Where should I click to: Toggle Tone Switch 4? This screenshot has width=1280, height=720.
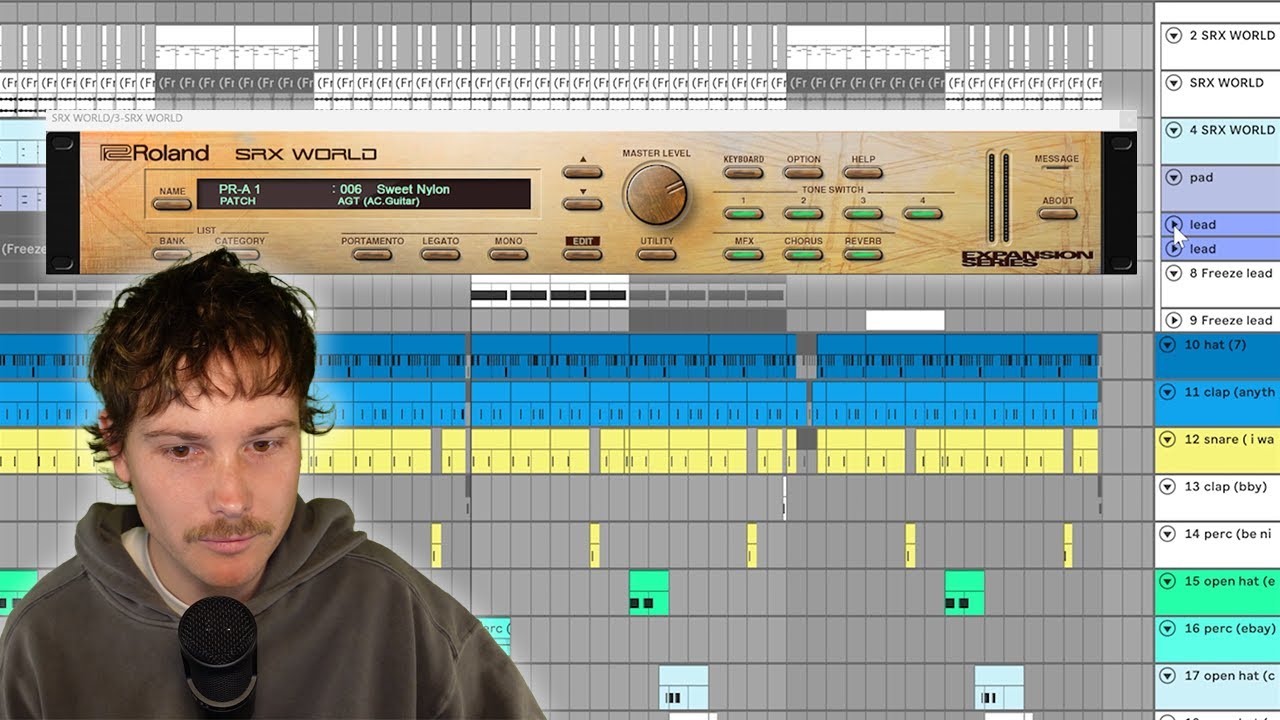coord(922,213)
